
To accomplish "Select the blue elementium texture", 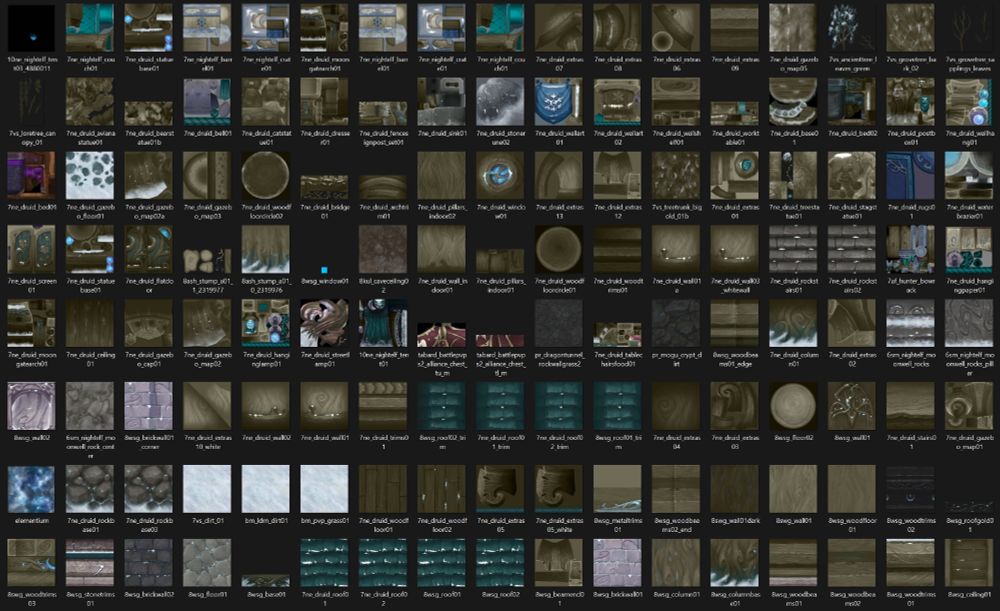I will (31, 489).
